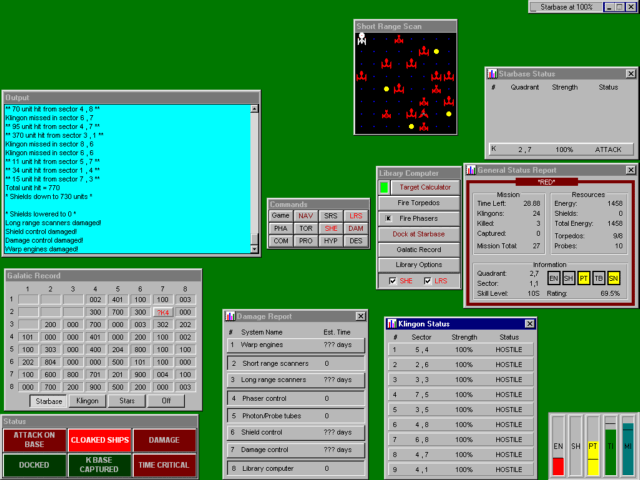This screenshot has width=640, height=480.
Task: Click Fire Torpedos in Library Computer
Action: (x=419, y=203)
